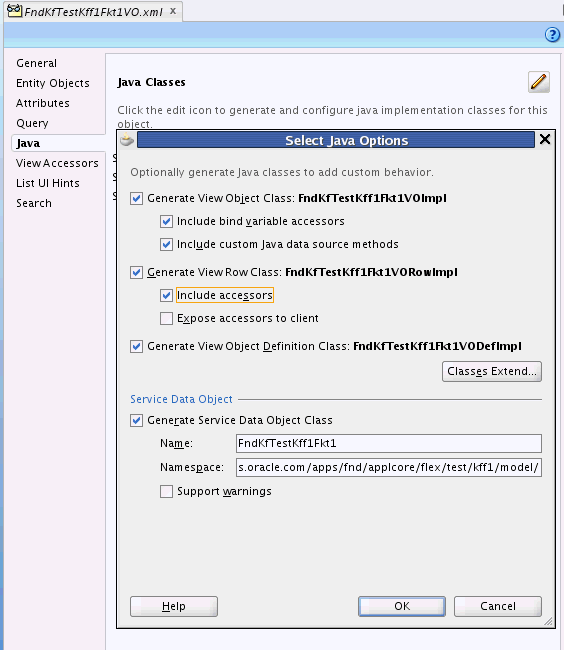Enable Expose accessors to client
564x650 pixels.
(166, 318)
